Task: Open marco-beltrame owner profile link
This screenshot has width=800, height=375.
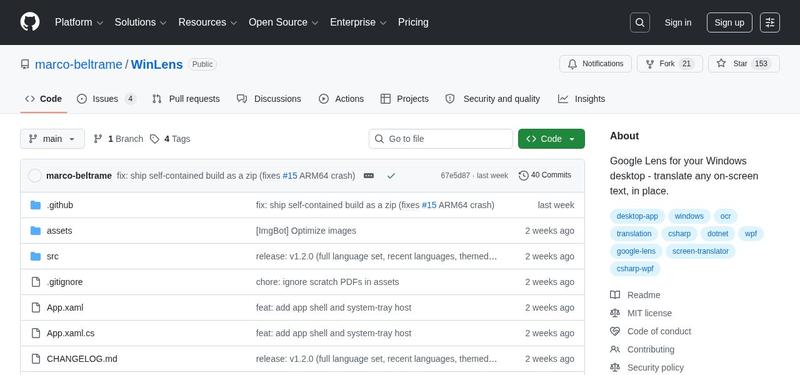Action: (79, 64)
